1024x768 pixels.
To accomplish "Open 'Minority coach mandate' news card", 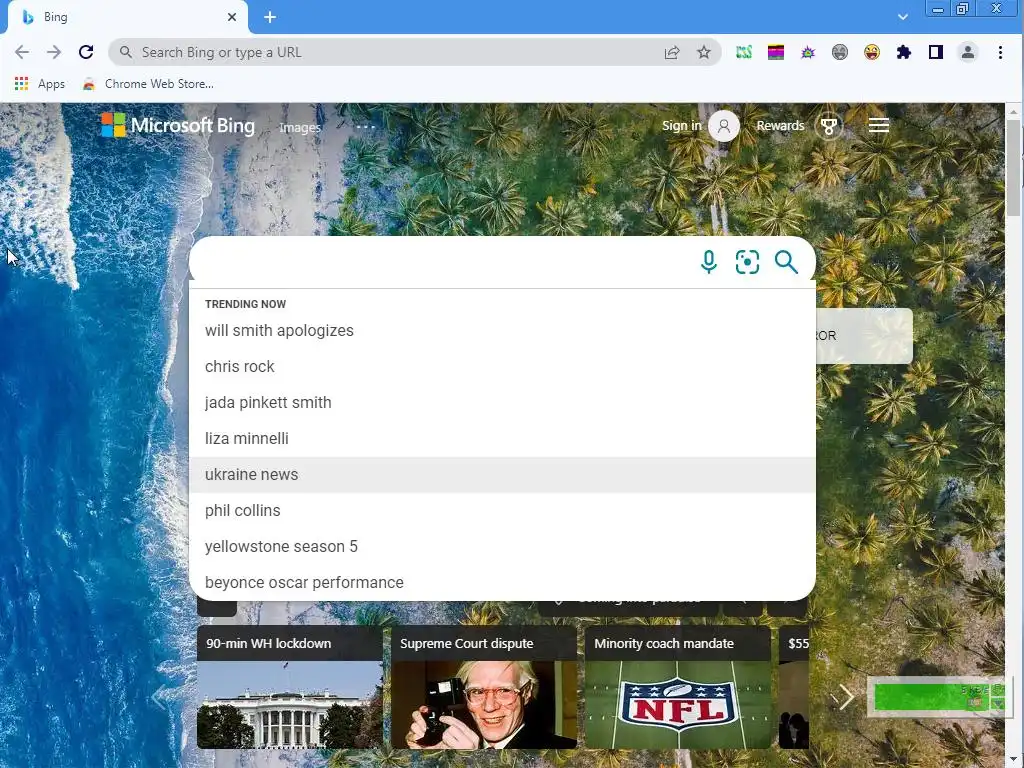I will pyautogui.click(x=678, y=687).
